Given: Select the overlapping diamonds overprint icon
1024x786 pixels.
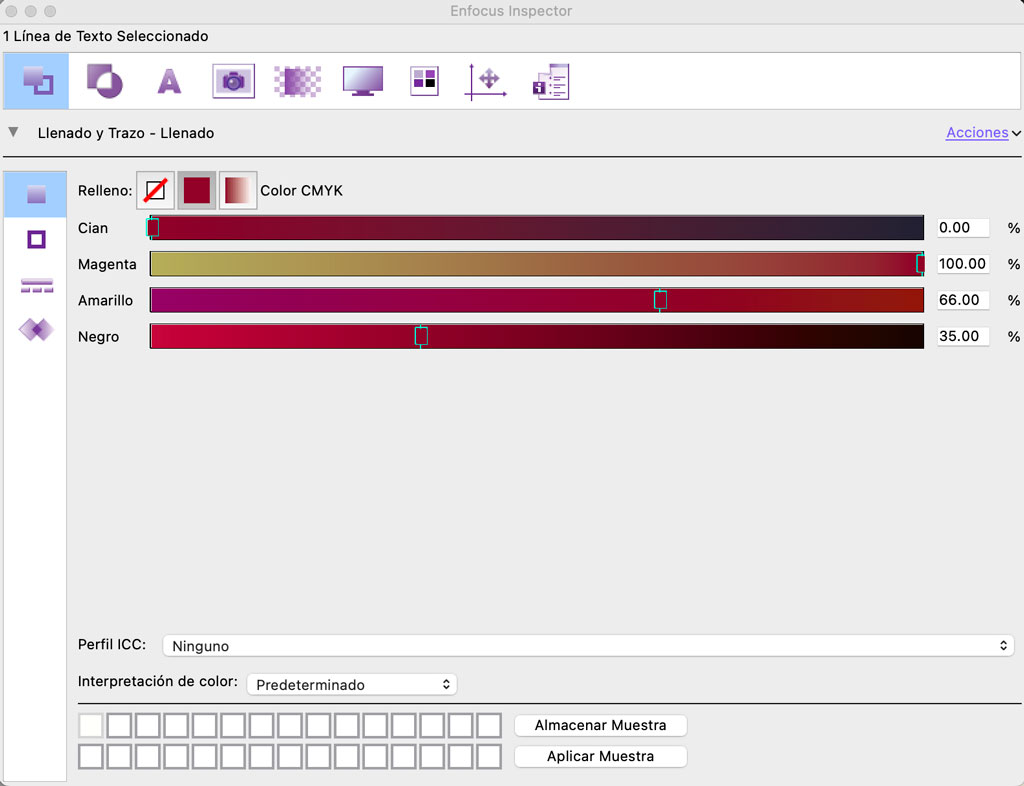Looking at the screenshot, I should click(37, 330).
